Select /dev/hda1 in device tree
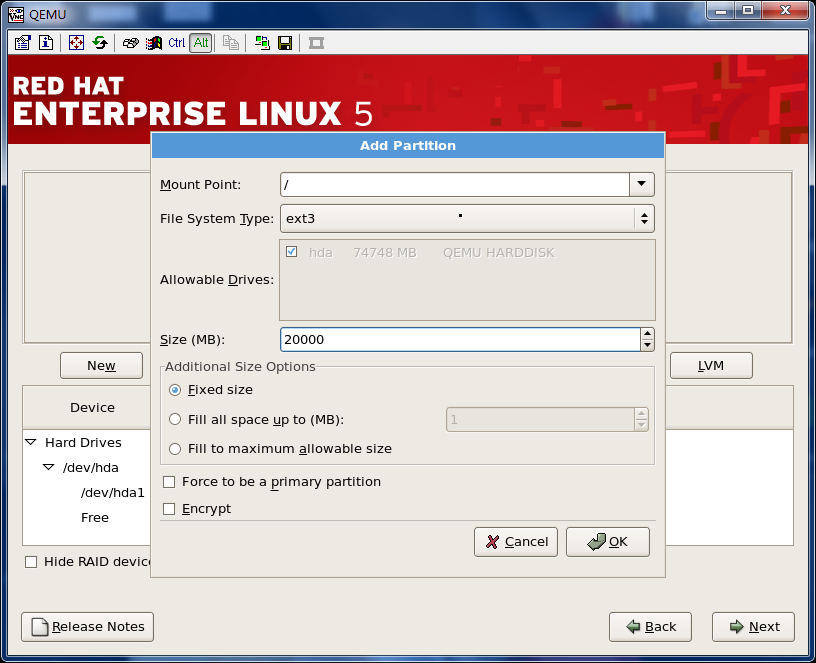The height and width of the screenshot is (663, 816). coord(113,492)
